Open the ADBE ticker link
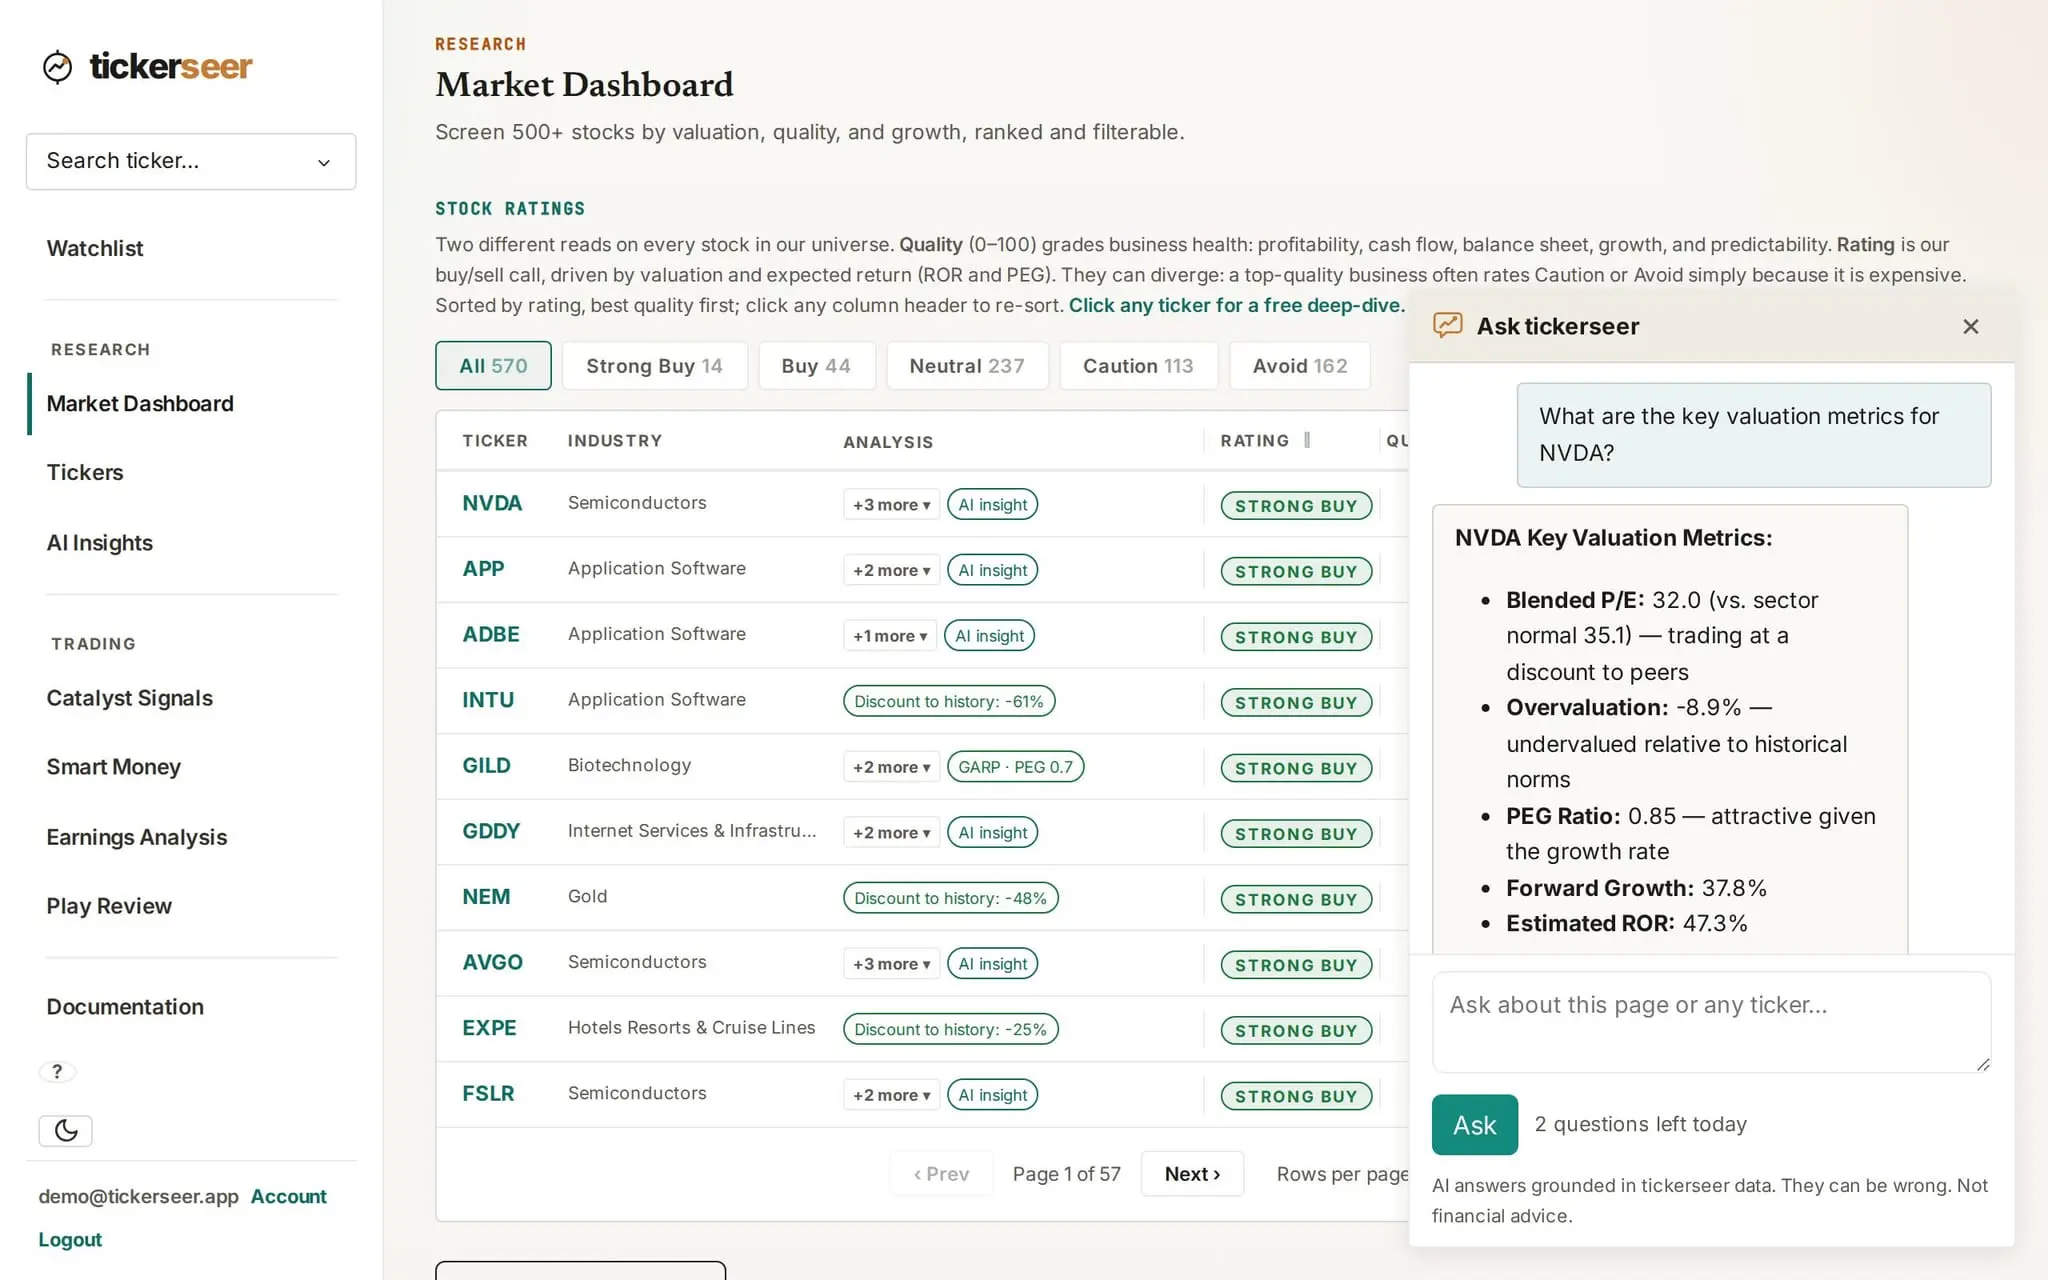The height and width of the screenshot is (1280, 2048). click(x=491, y=635)
